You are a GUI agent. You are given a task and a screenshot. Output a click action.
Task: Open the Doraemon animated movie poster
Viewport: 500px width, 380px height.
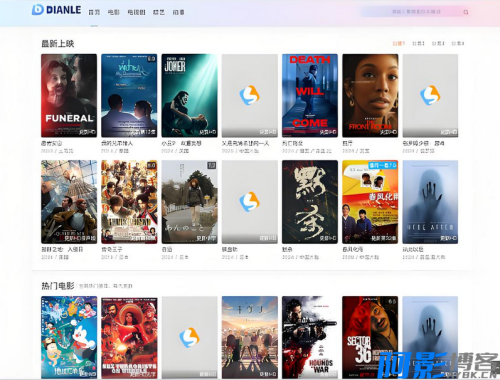69,337
